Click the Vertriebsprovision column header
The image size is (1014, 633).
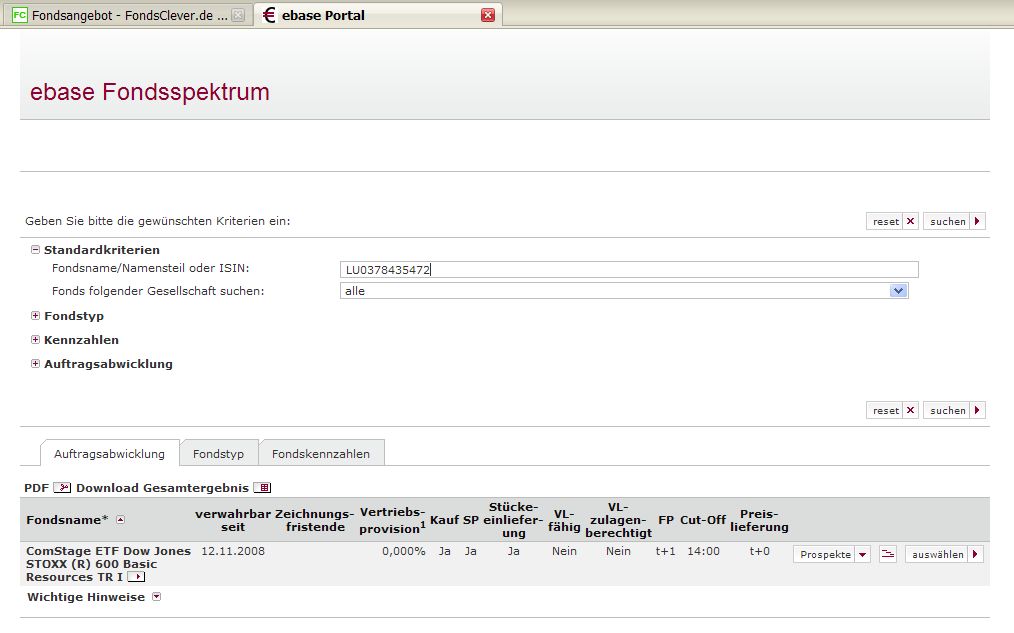tap(392, 520)
